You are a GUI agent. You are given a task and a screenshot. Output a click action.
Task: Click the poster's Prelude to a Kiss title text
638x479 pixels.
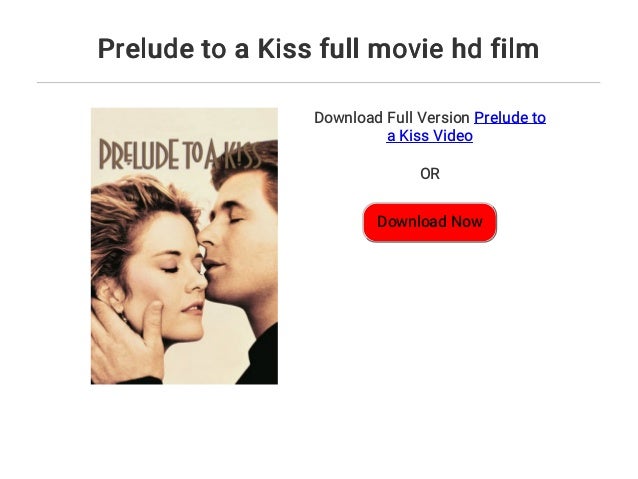click(179, 154)
